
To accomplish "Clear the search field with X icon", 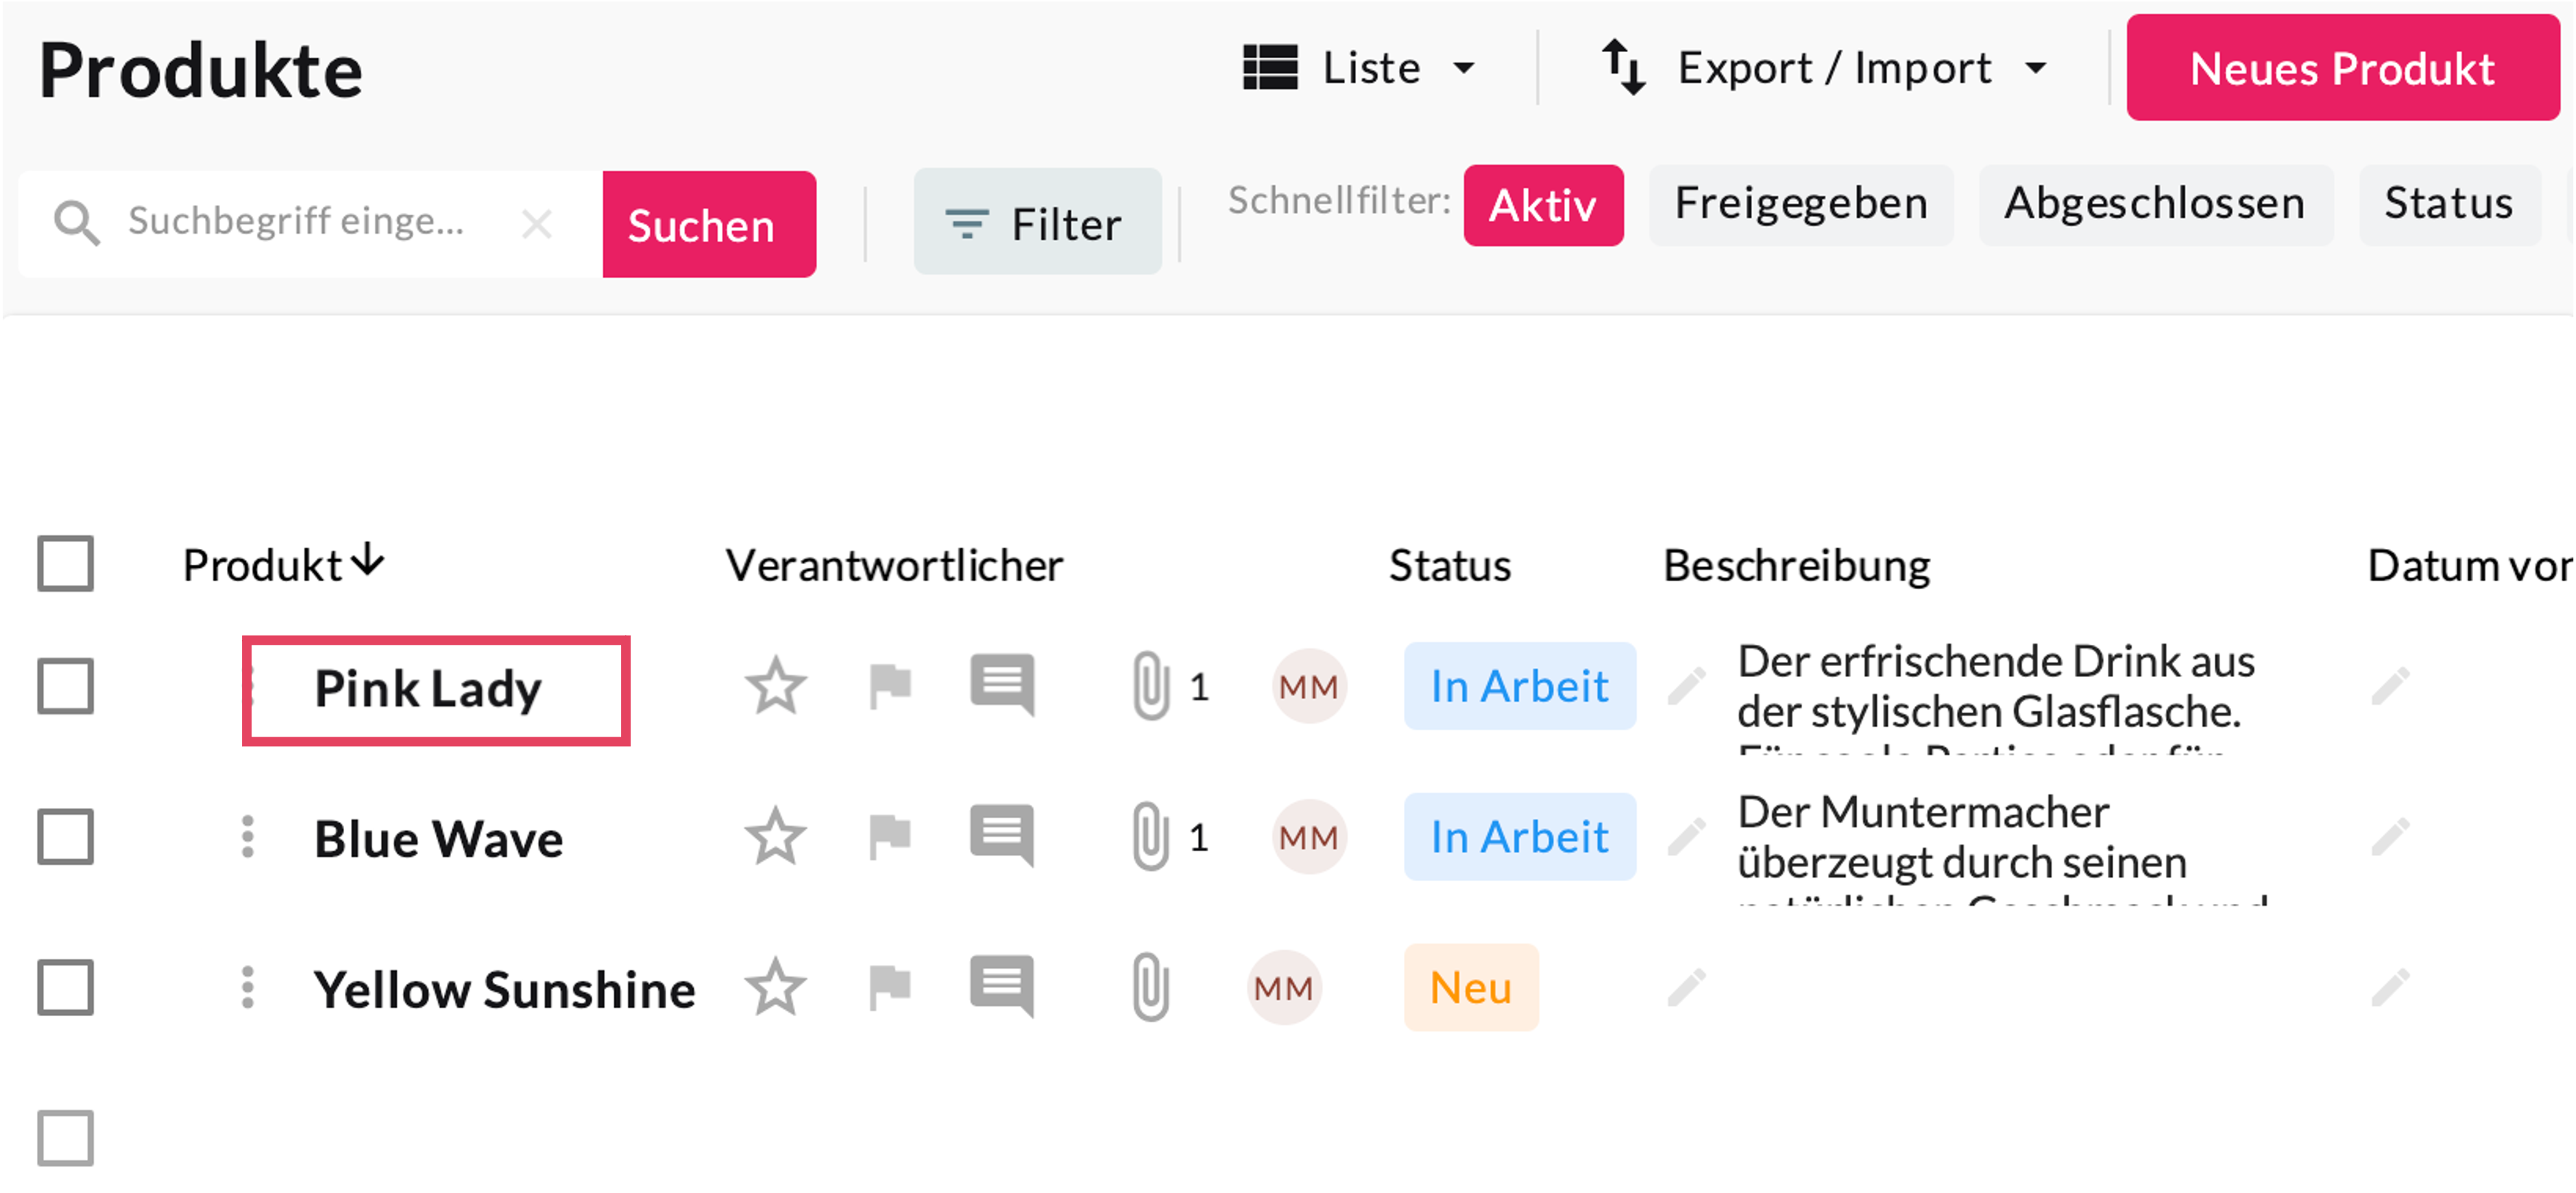I will pyautogui.click(x=537, y=224).
